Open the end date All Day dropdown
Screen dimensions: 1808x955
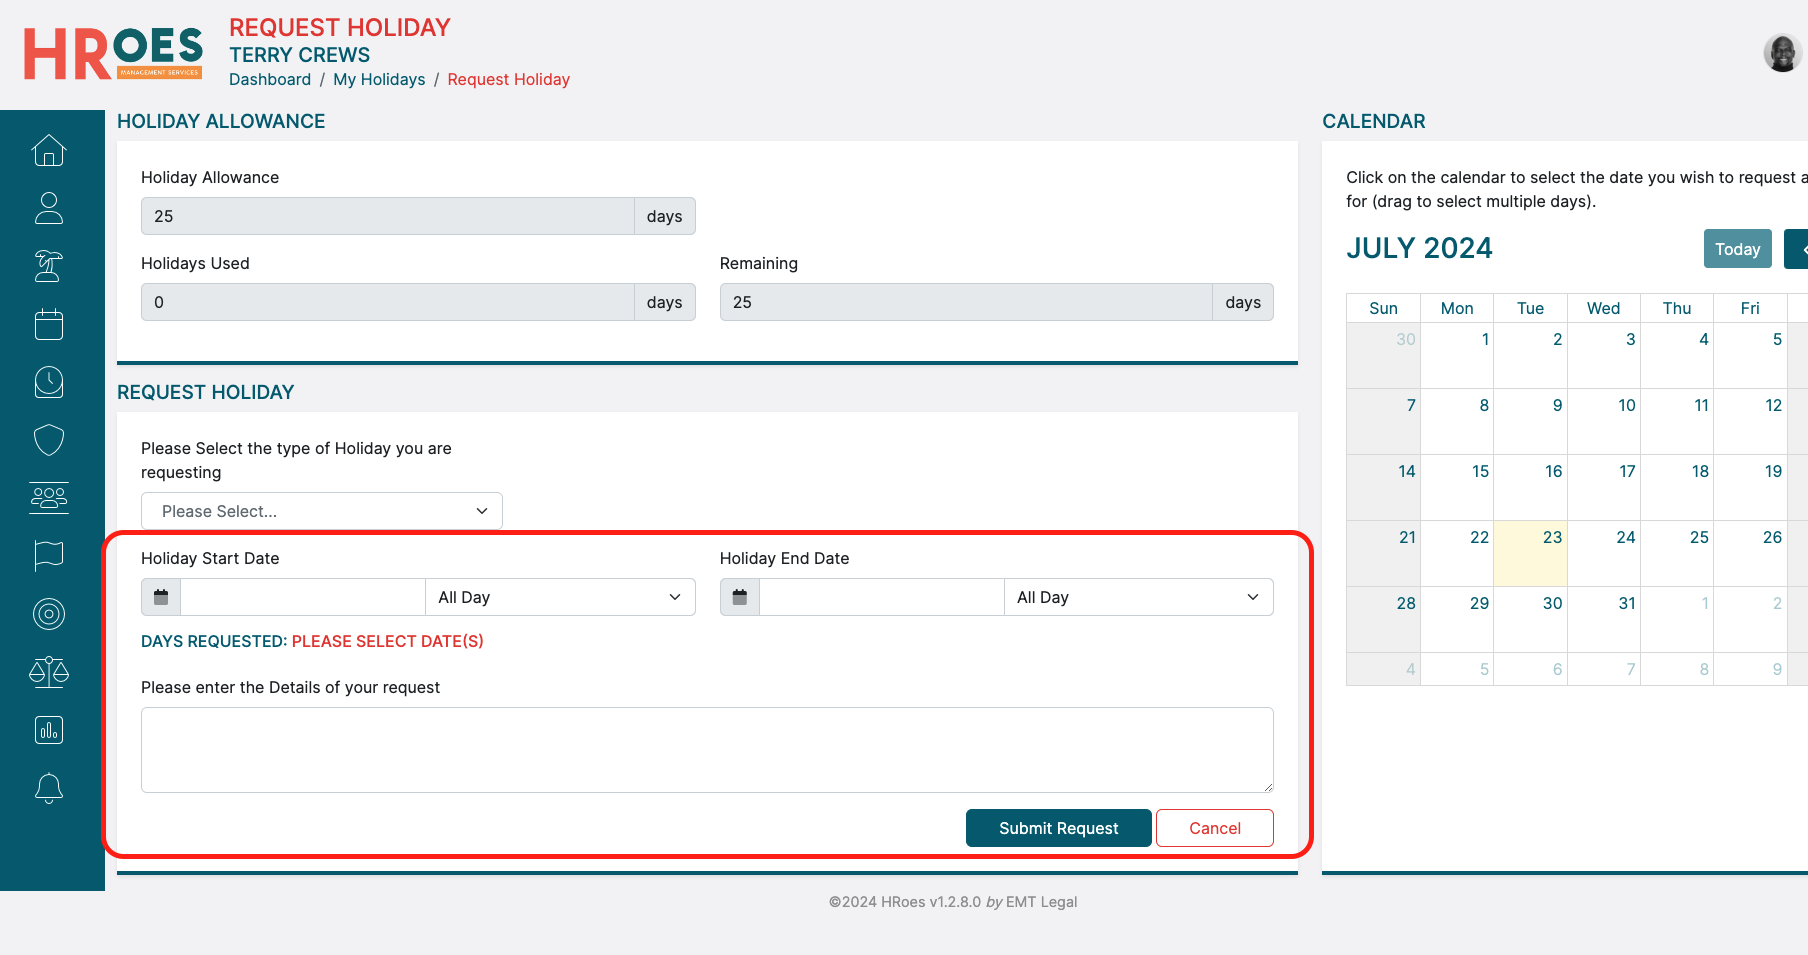(x=1138, y=597)
